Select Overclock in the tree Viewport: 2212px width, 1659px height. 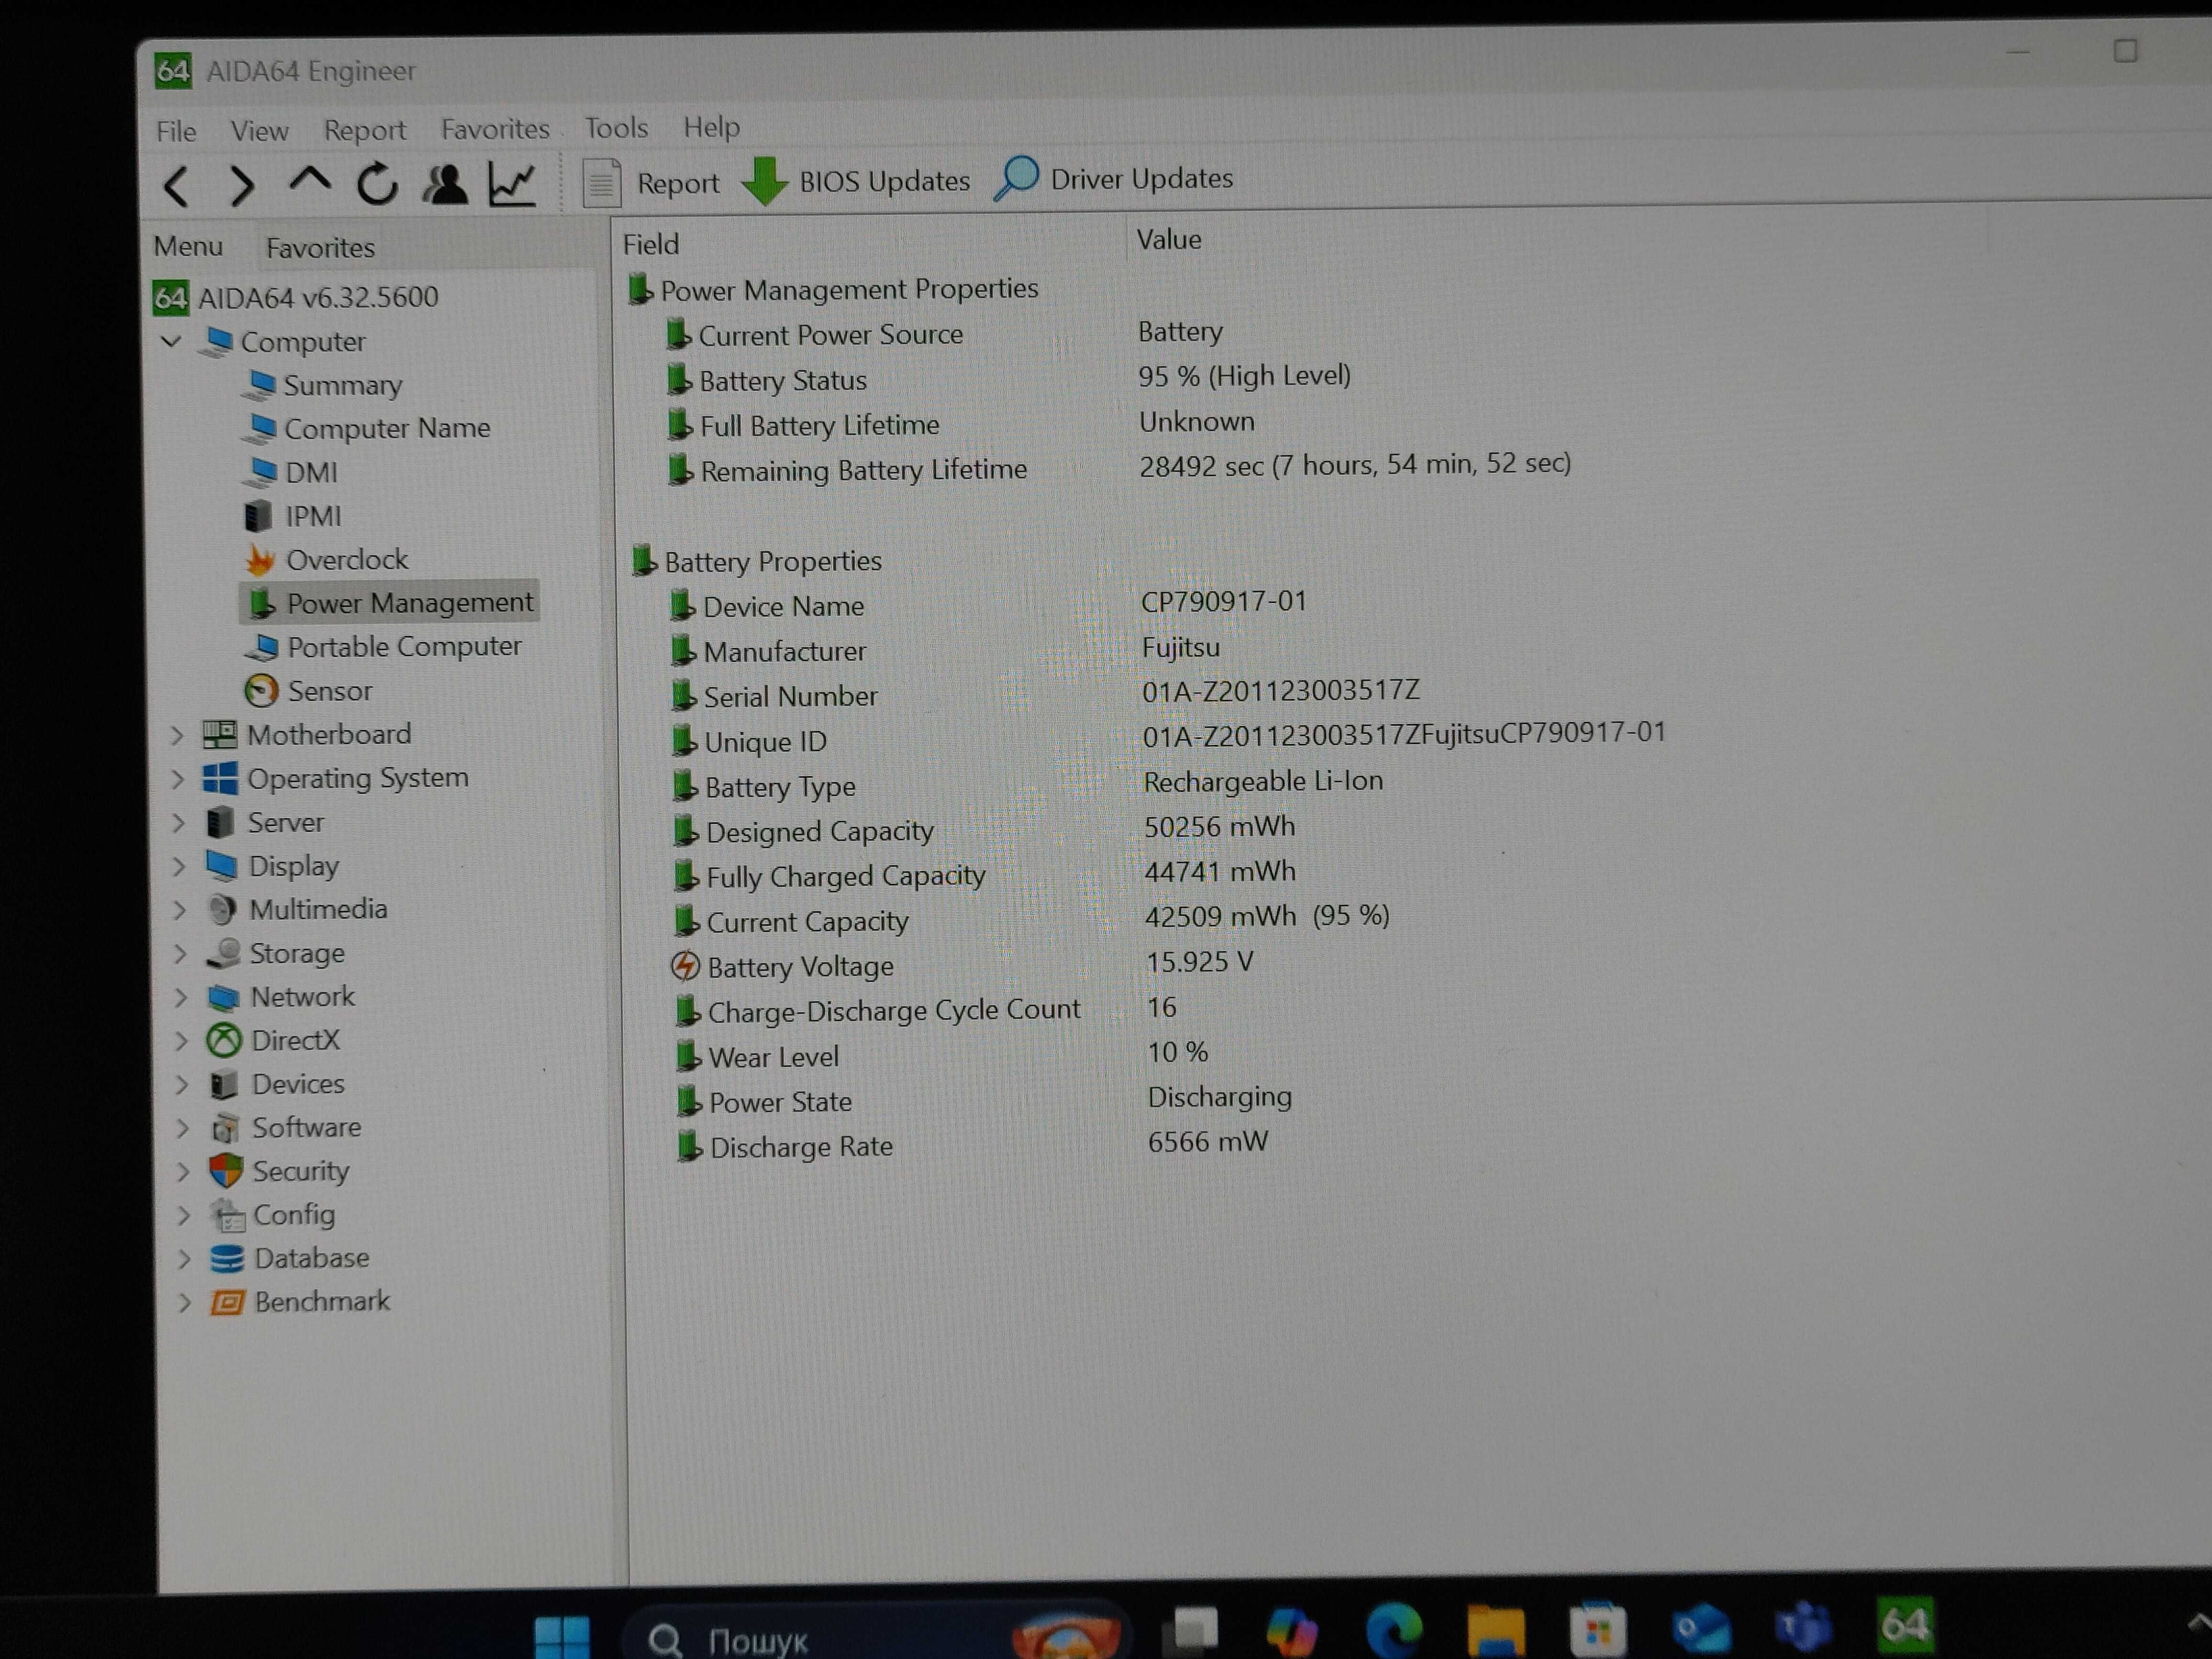pos(327,559)
